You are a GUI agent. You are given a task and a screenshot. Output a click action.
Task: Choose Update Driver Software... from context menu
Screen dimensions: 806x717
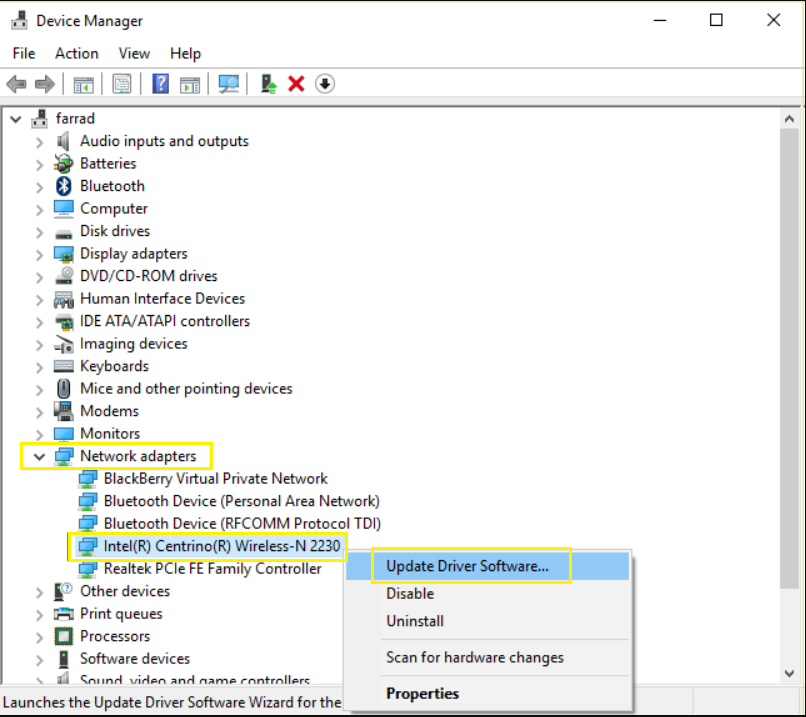coord(487,566)
